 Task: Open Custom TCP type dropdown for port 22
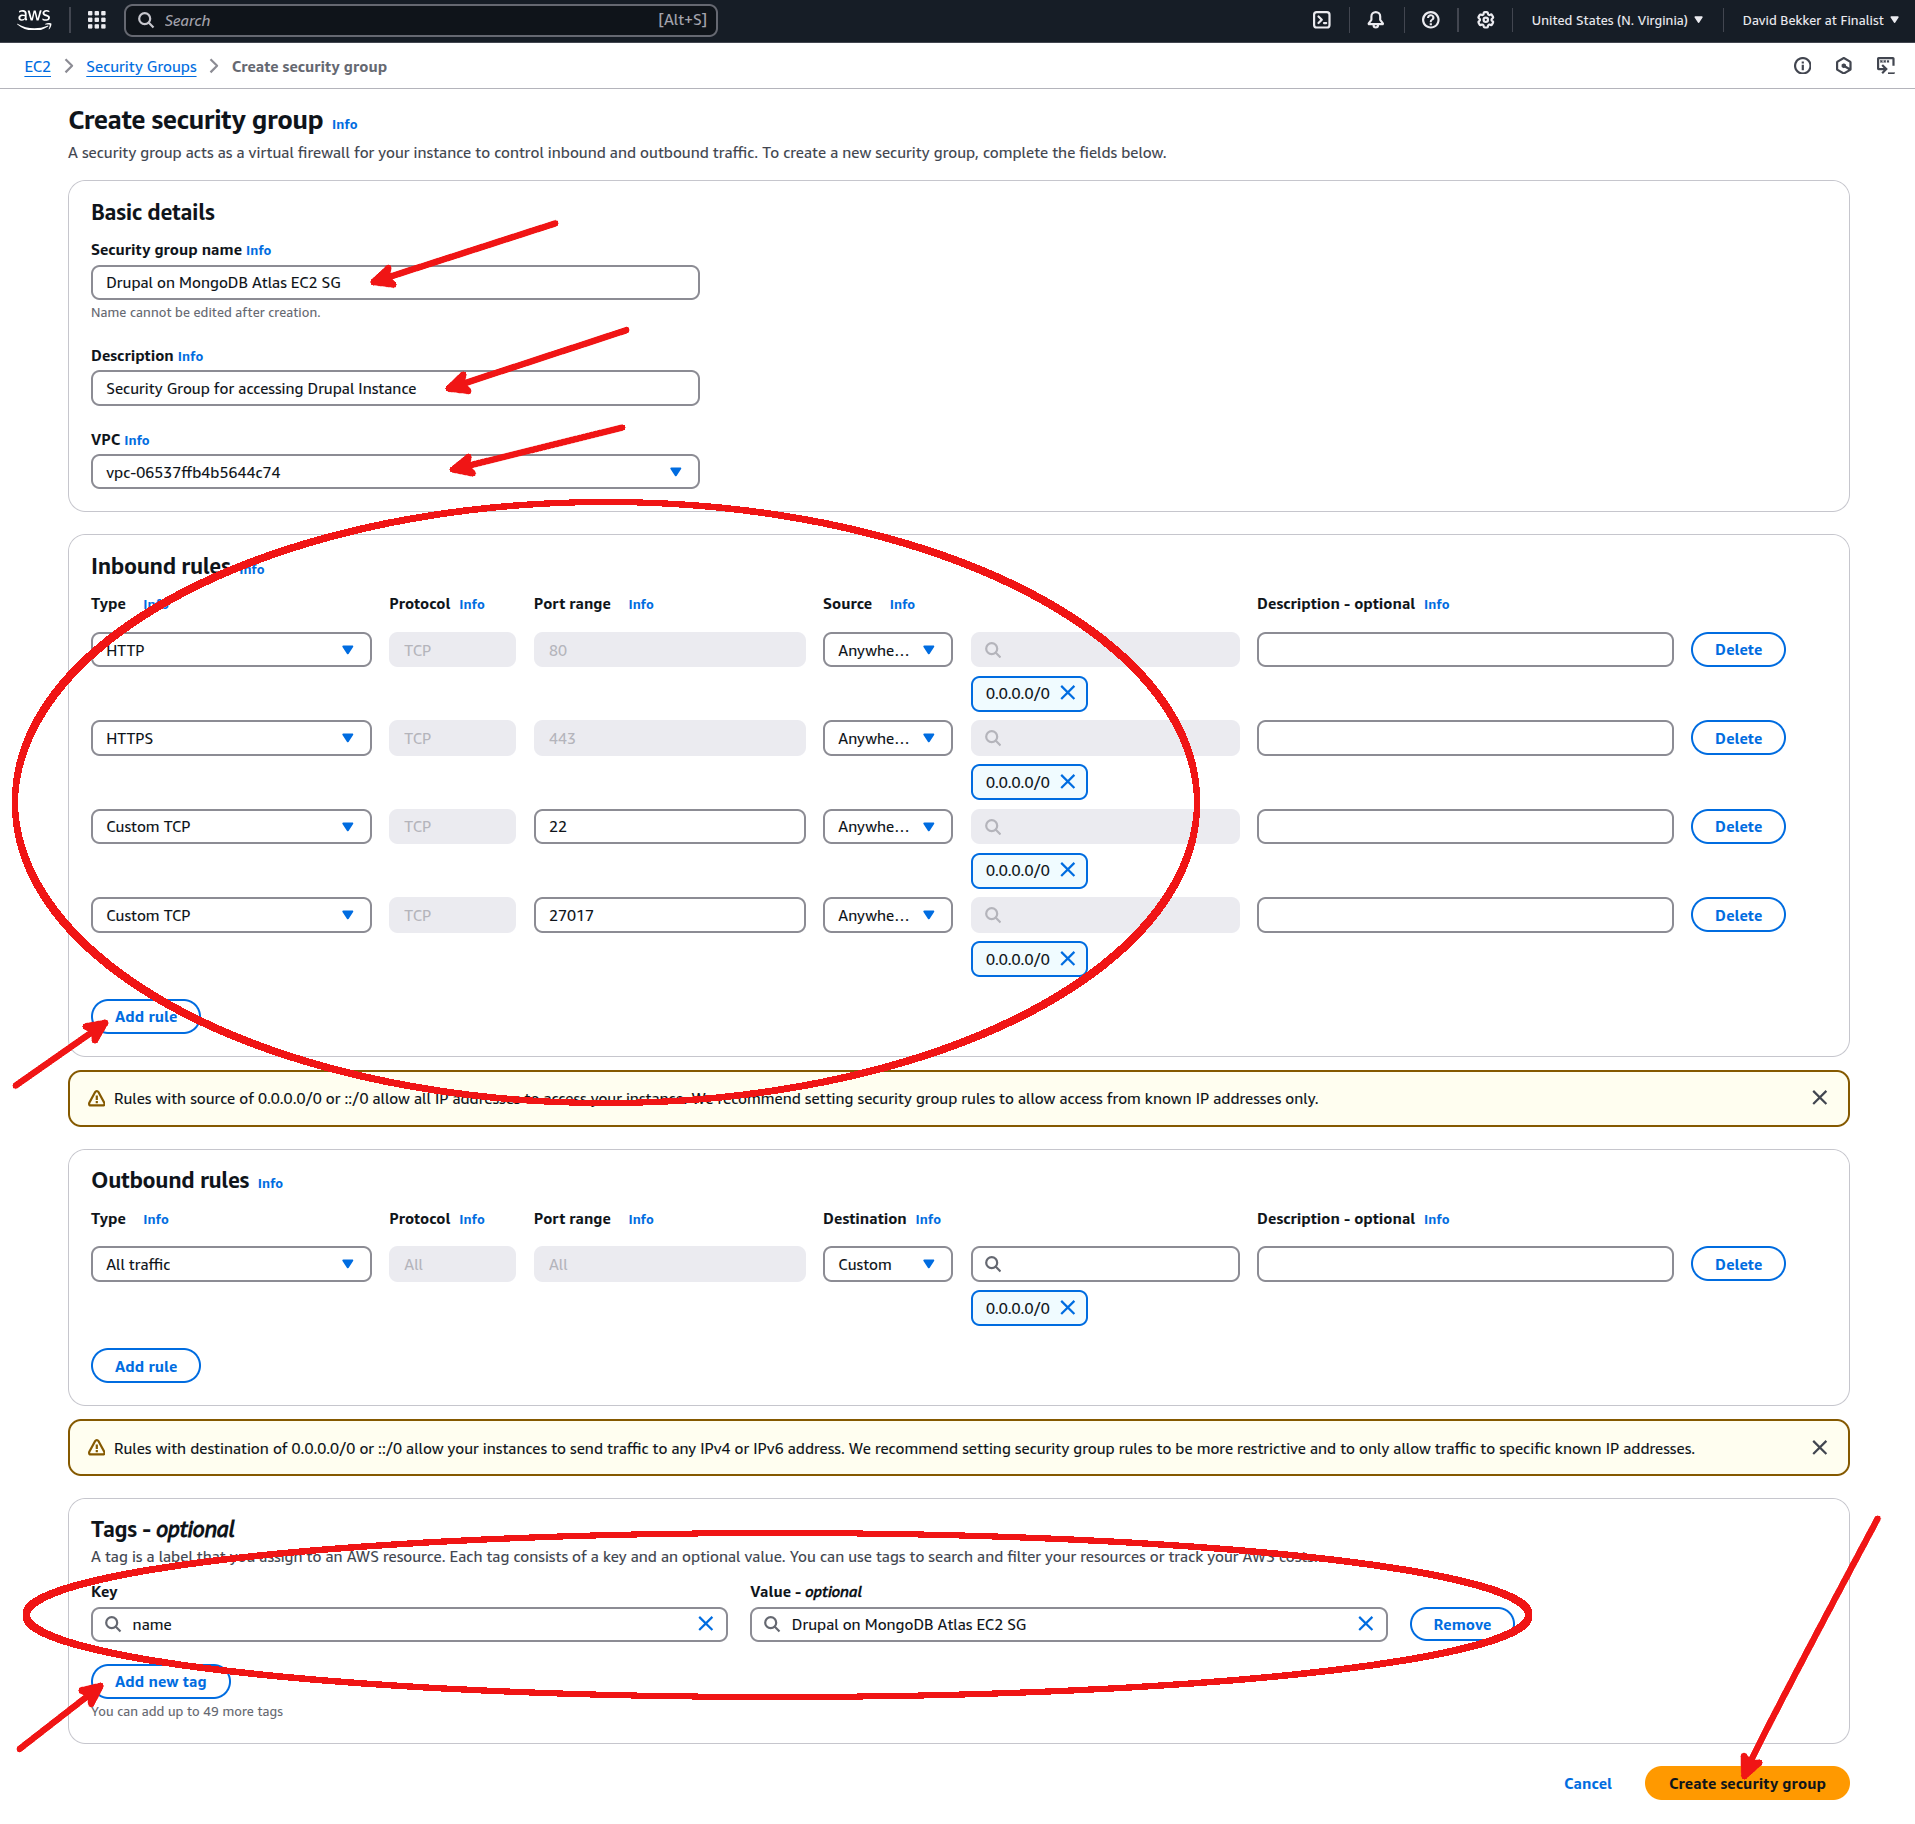pyautogui.click(x=231, y=827)
